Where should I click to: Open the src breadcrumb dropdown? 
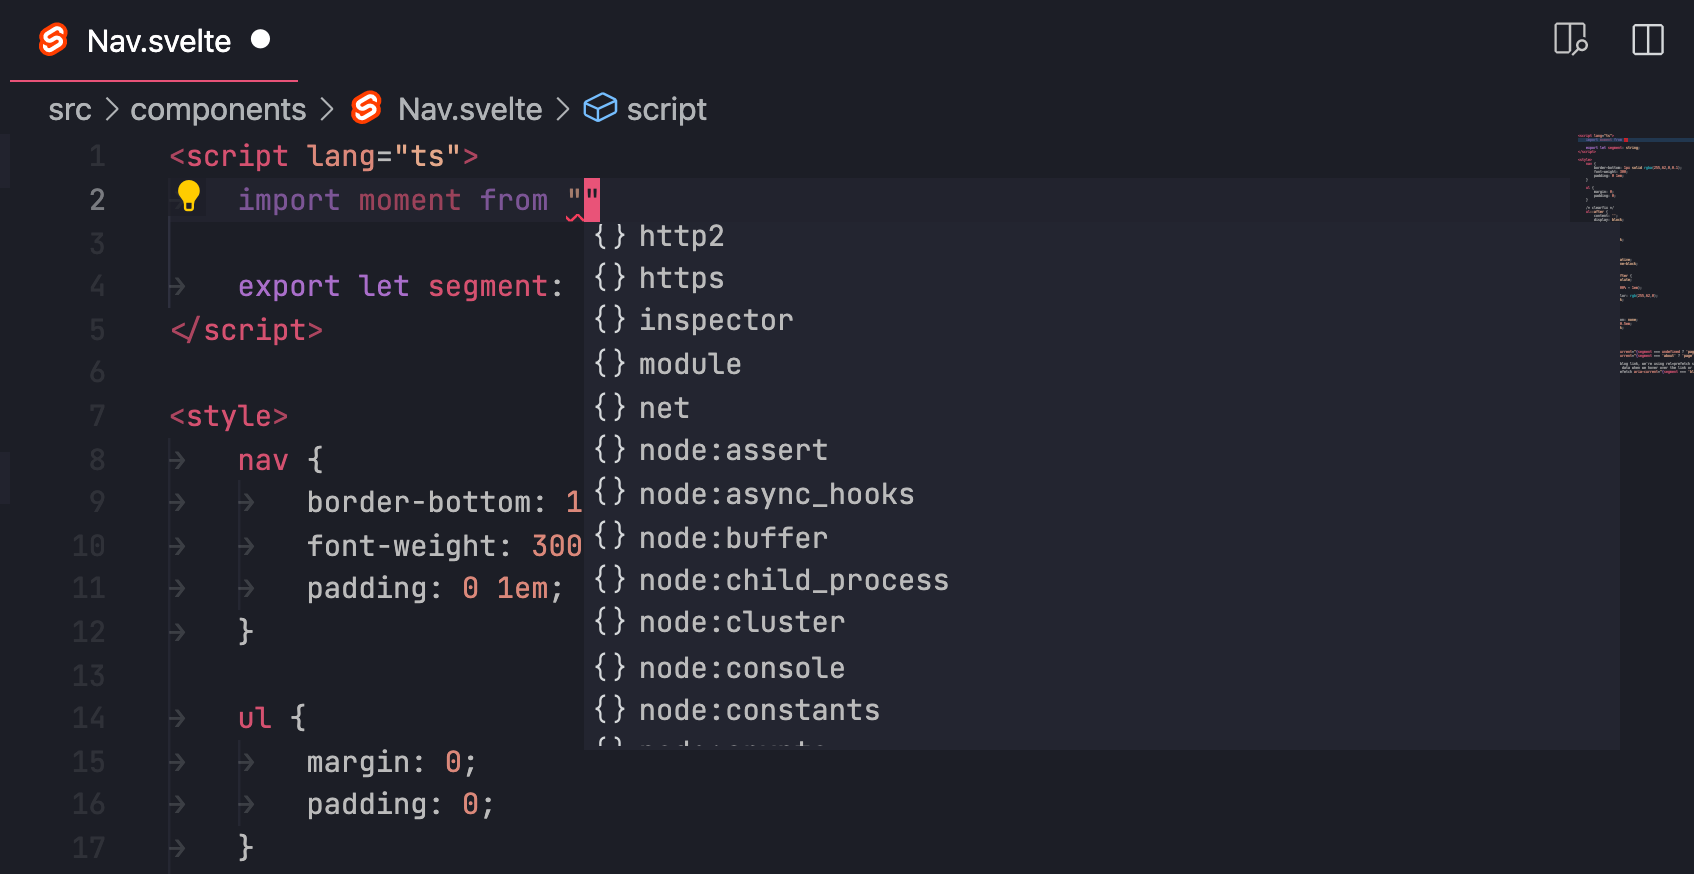(x=69, y=109)
